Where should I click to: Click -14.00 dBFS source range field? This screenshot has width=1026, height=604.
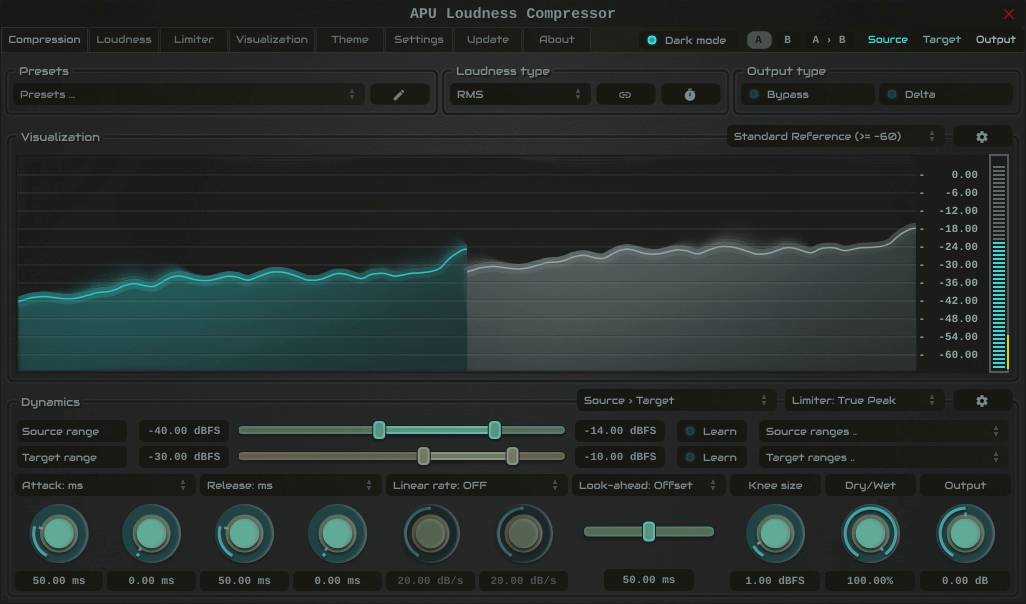[620, 431]
